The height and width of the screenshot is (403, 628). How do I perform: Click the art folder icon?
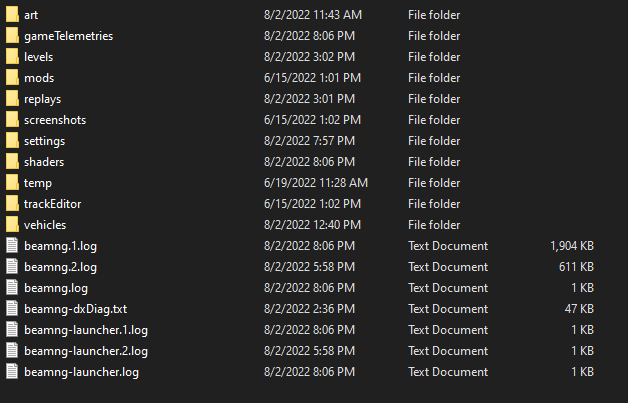coord(12,15)
